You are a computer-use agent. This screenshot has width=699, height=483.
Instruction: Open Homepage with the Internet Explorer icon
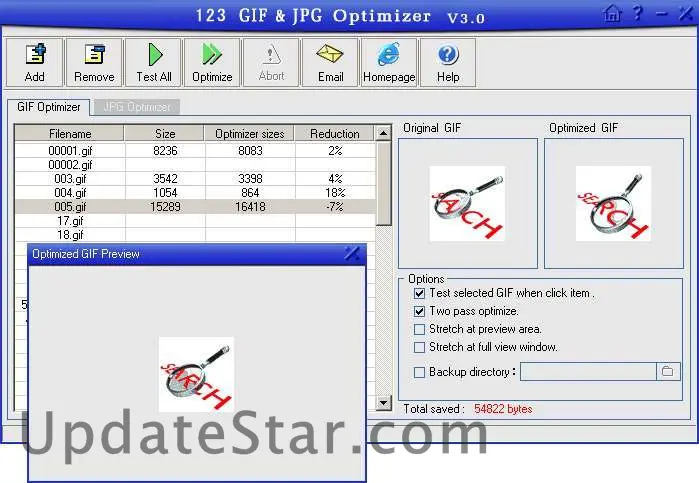[389, 62]
